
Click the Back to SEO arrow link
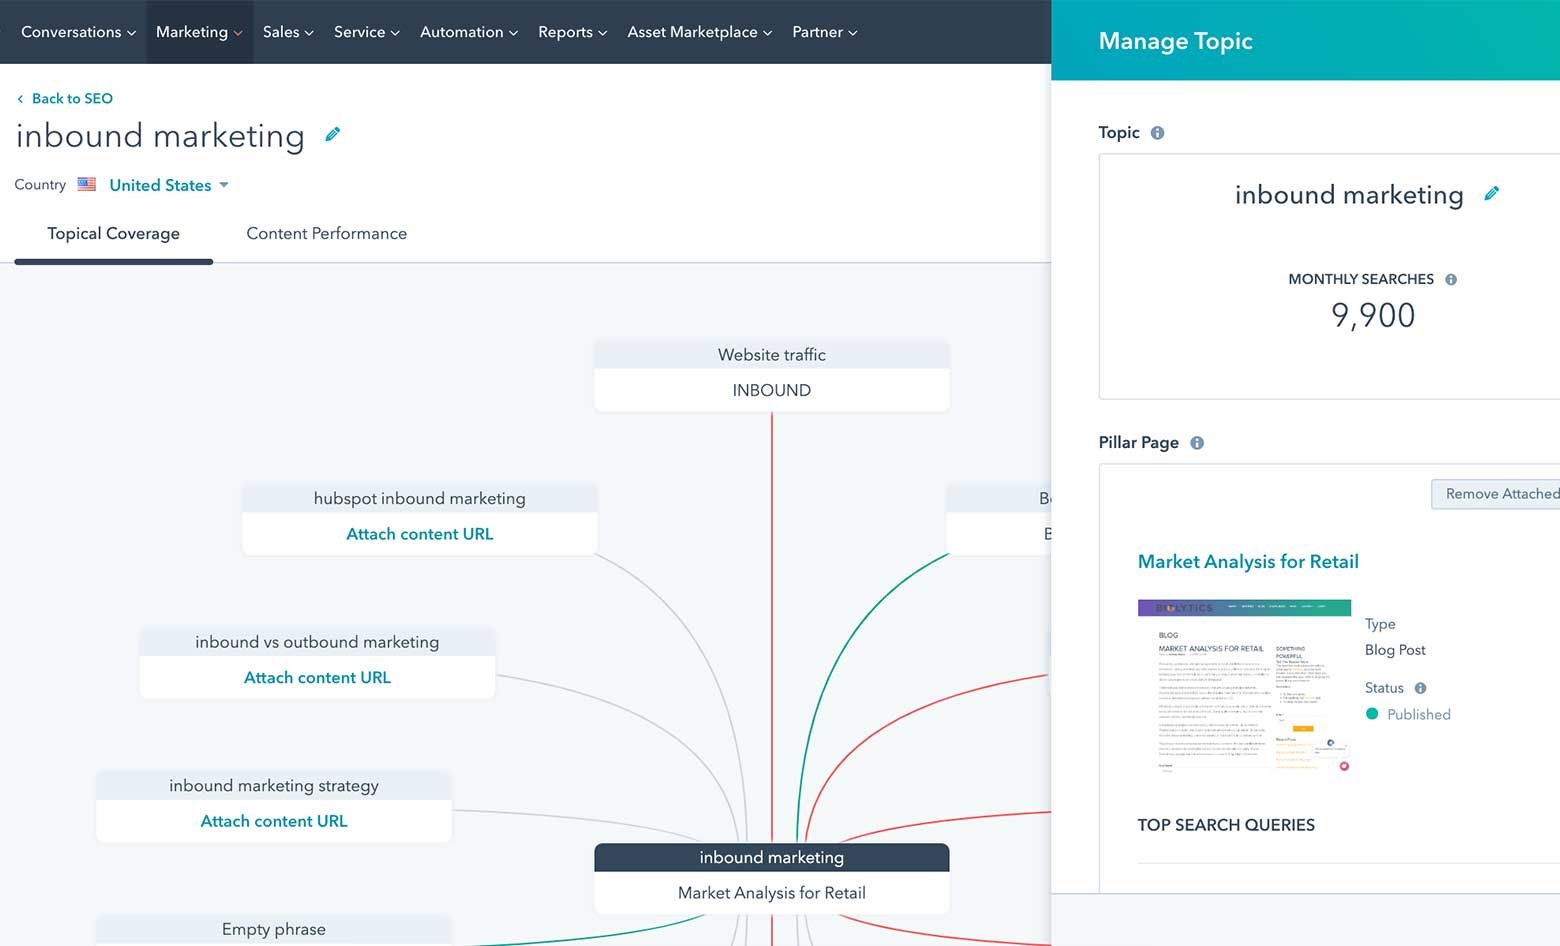point(65,98)
